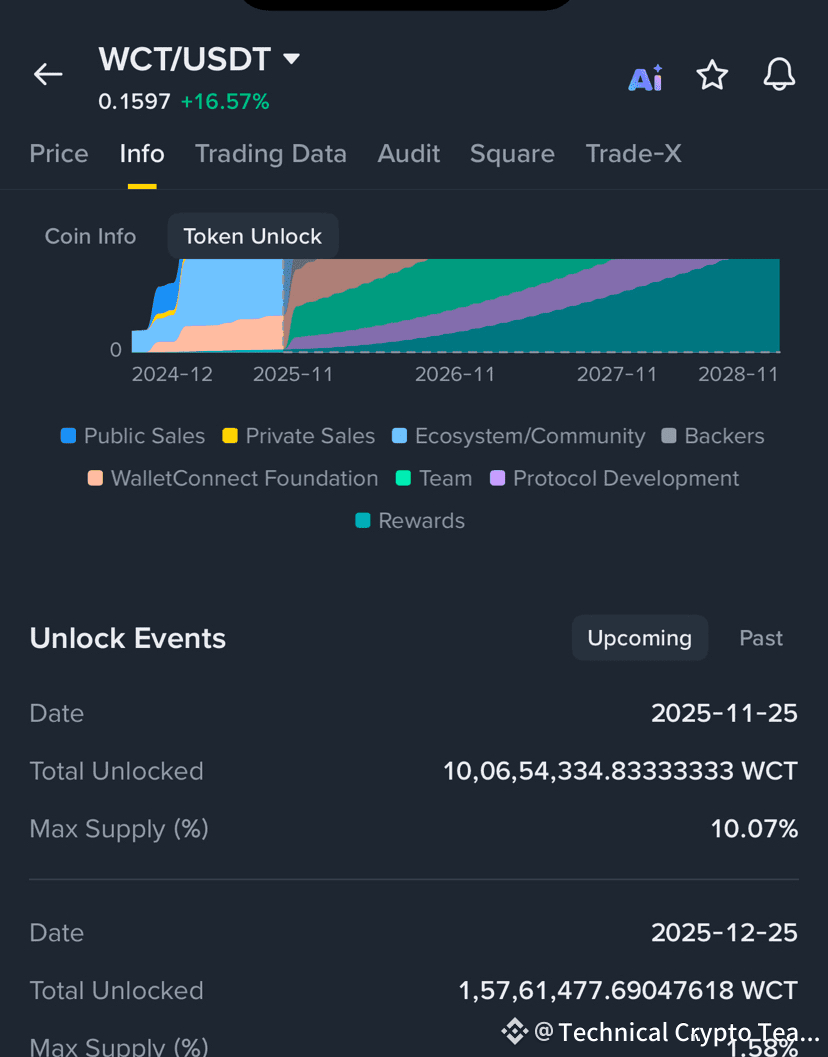Select Upcoming unlock events
The image size is (828, 1057).
pos(640,638)
